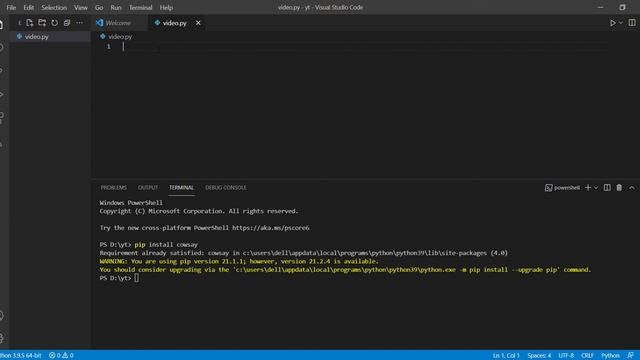Screen dimensions: 640x360
Task: Open the Terminal menu
Action: coord(140,7)
